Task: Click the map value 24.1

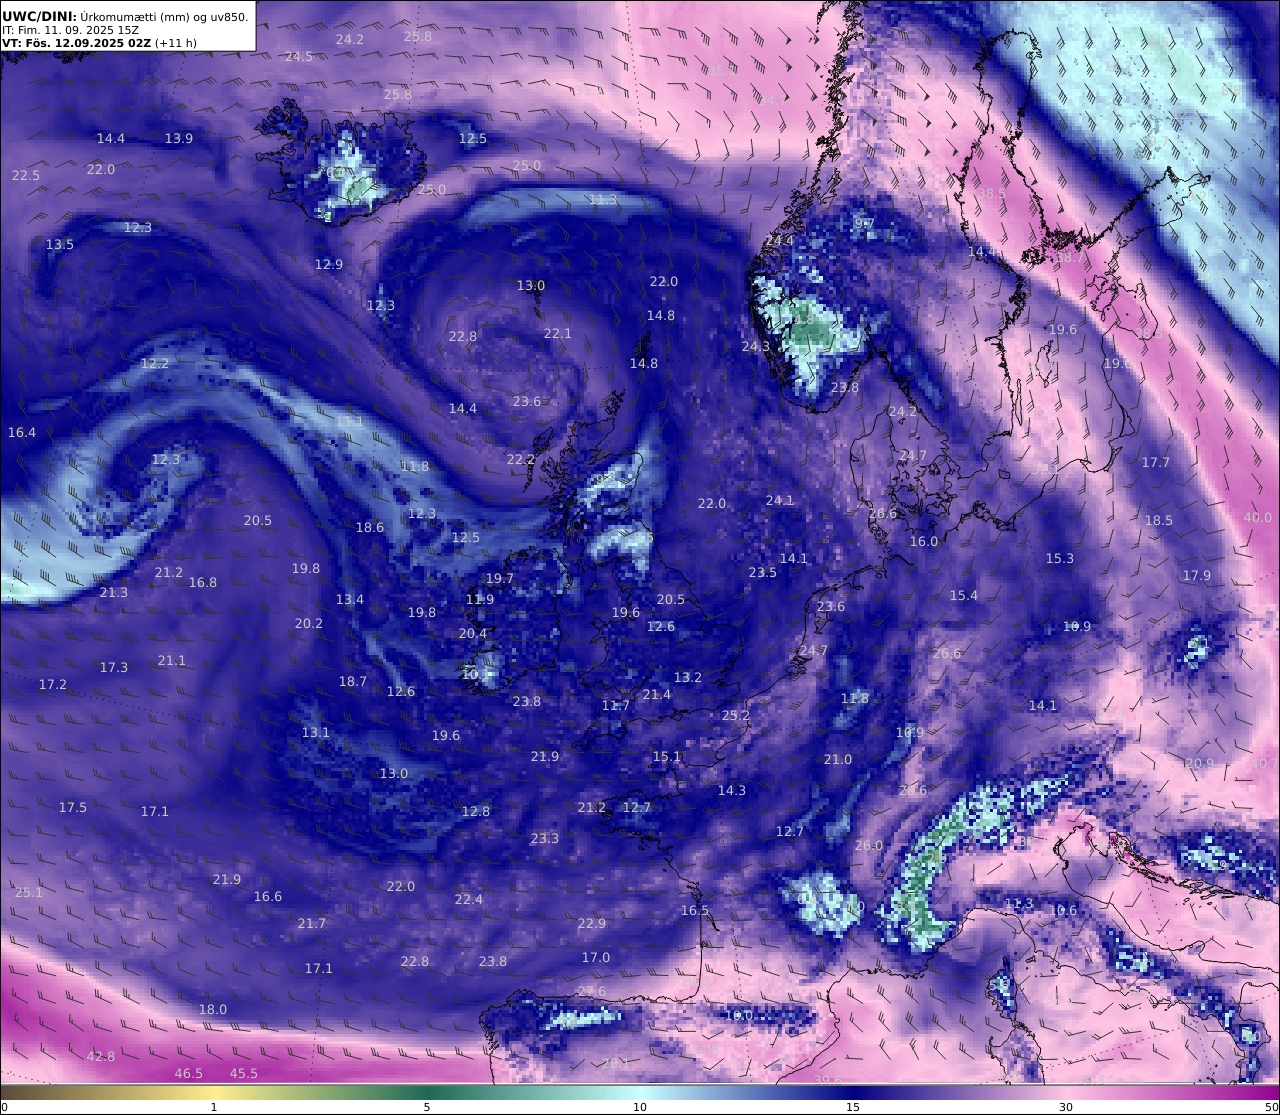Action: [x=779, y=501]
